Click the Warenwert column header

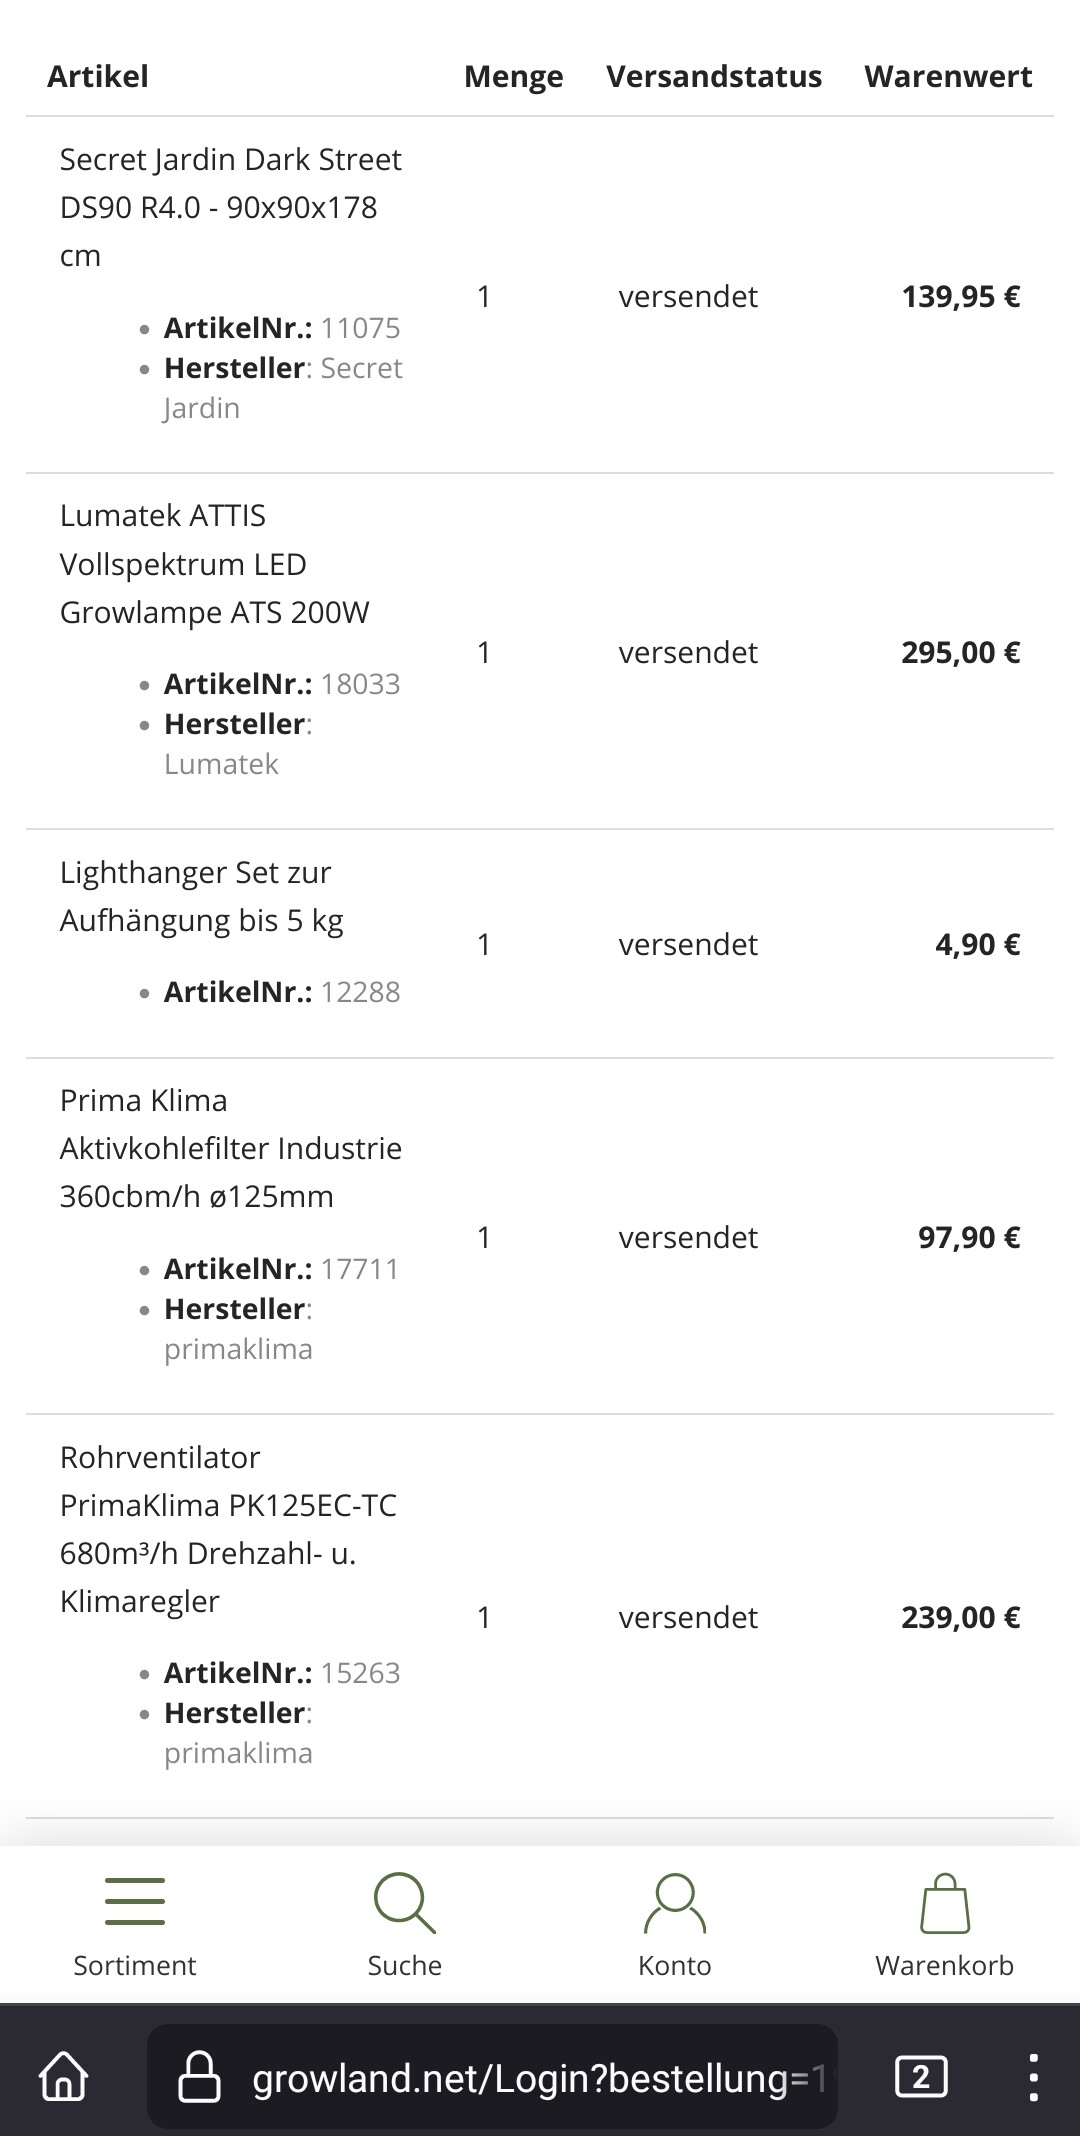click(948, 77)
